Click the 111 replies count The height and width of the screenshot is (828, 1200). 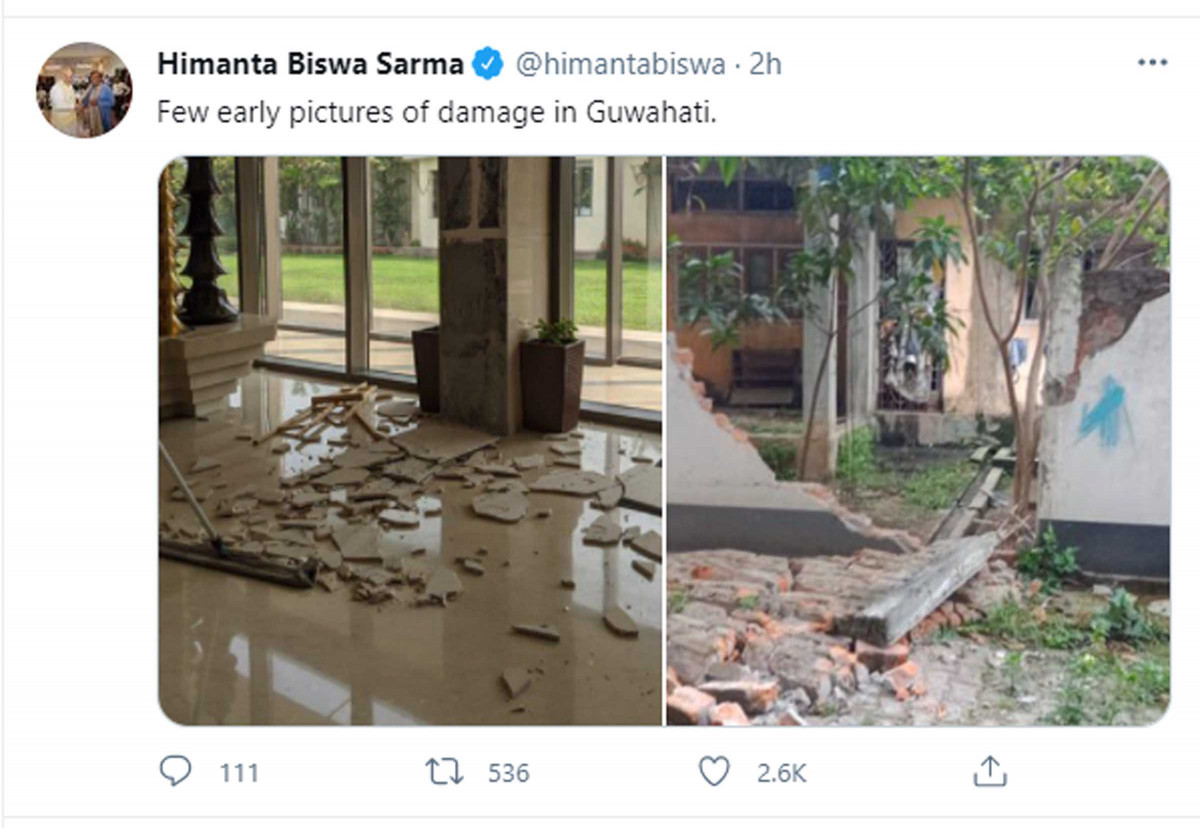239,773
